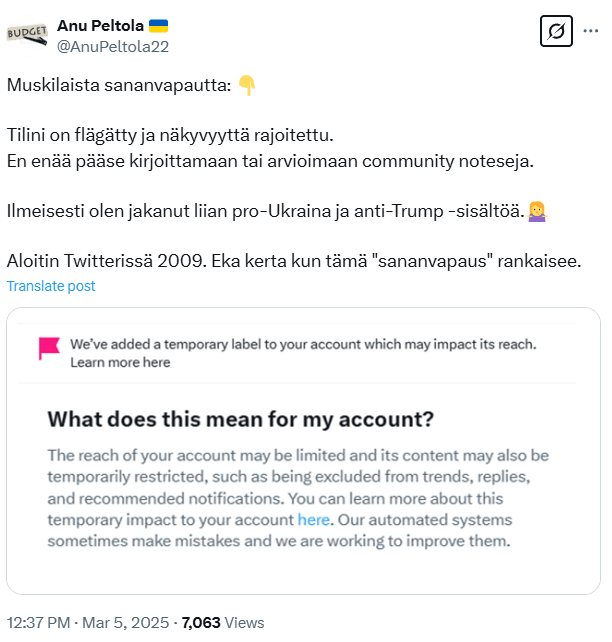The image size is (612, 642).
Task: Click the pointing-down hand emoji
Action: click(246, 86)
